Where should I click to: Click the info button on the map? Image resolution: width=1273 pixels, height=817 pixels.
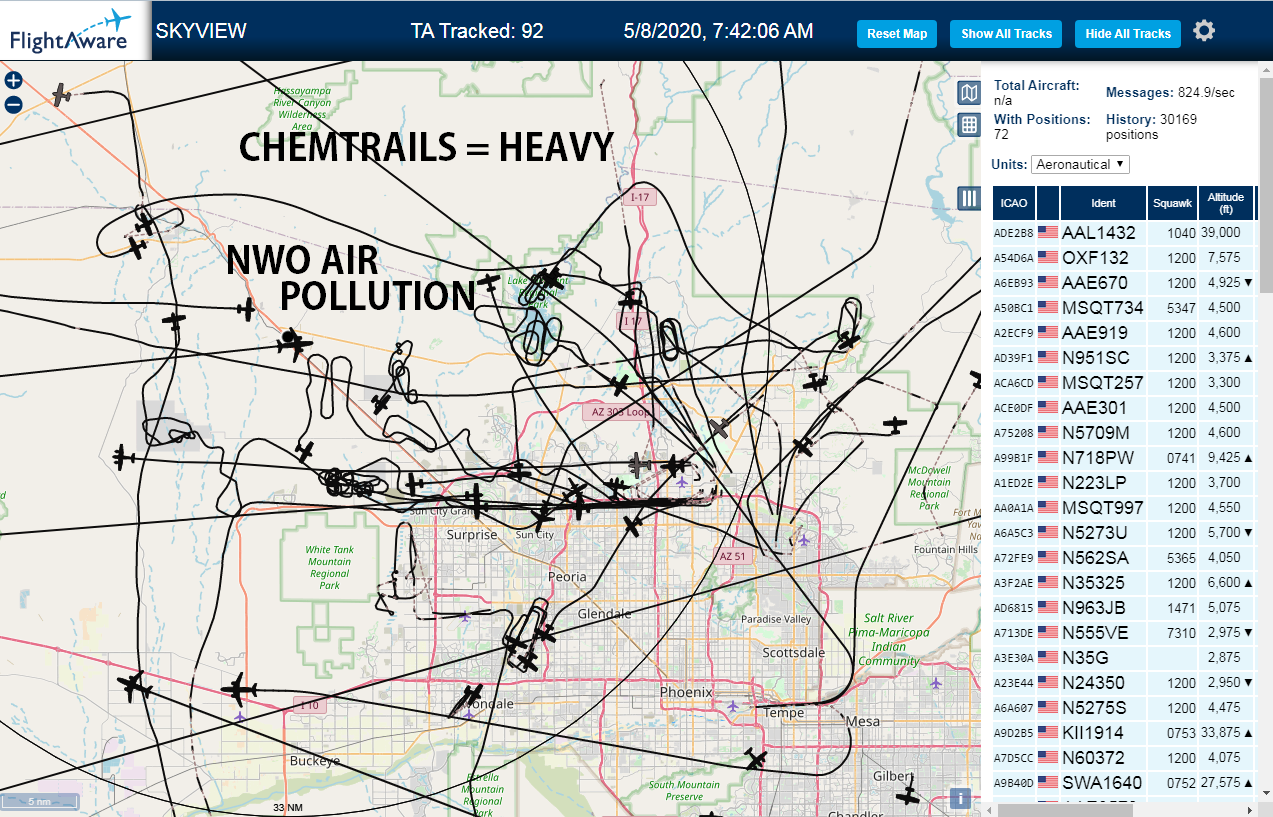(x=959, y=798)
